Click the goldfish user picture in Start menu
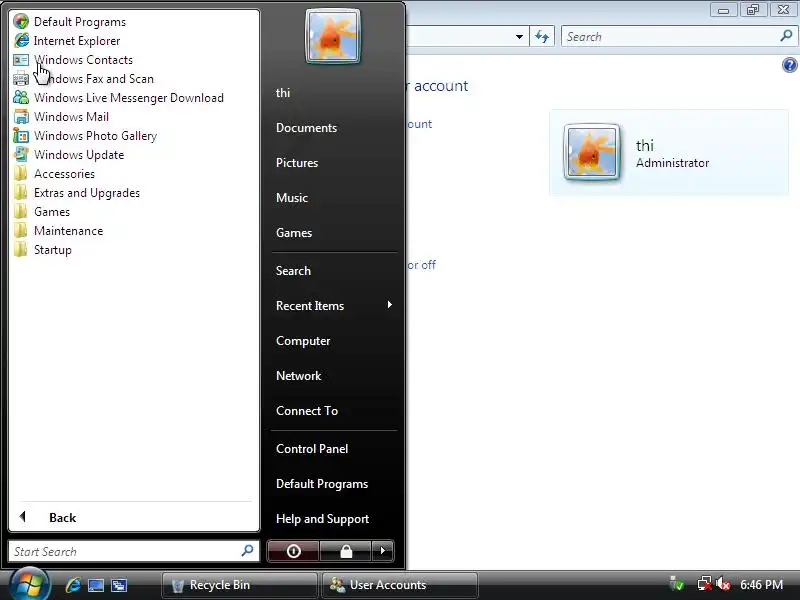 point(333,37)
